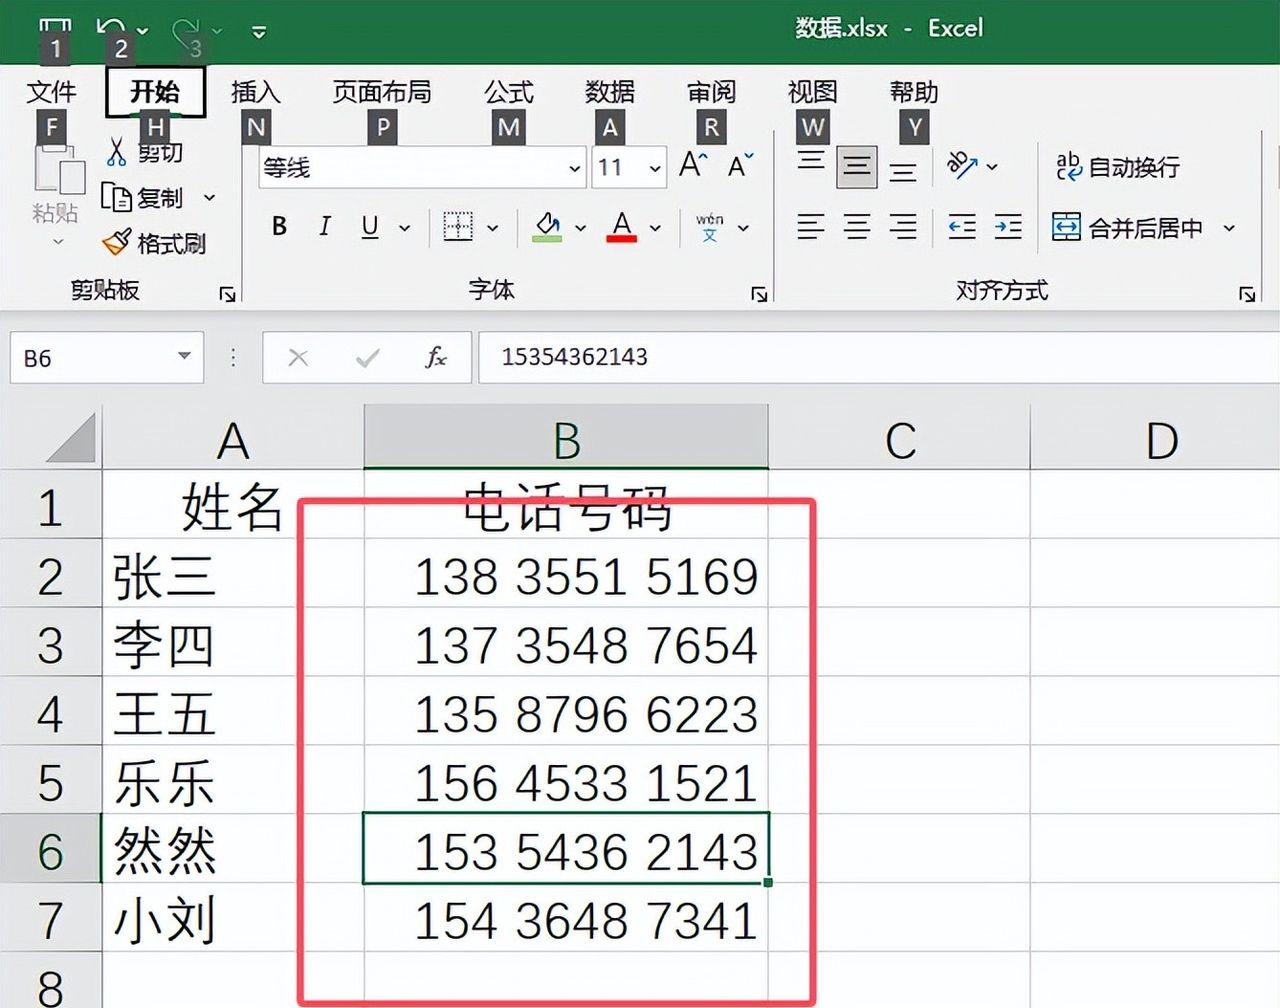Select cell with 138 3551 5169
The image size is (1280, 1008).
point(566,575)
